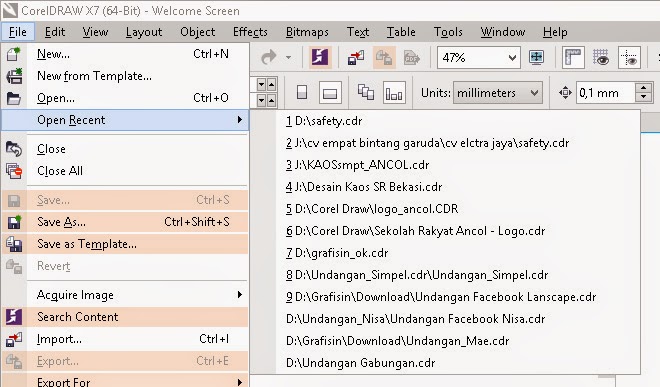Open the 47% zoom level dropdown
Screen dimensions: 660x387
[512, 57]
